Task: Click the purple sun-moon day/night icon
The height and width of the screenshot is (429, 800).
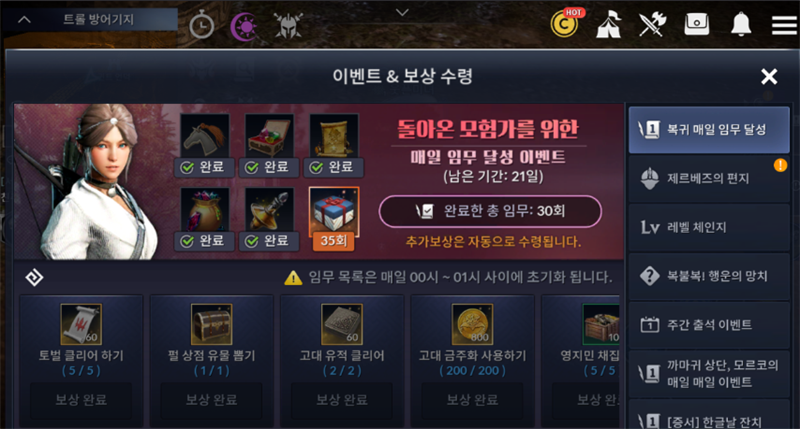Action: click(244, 26)
